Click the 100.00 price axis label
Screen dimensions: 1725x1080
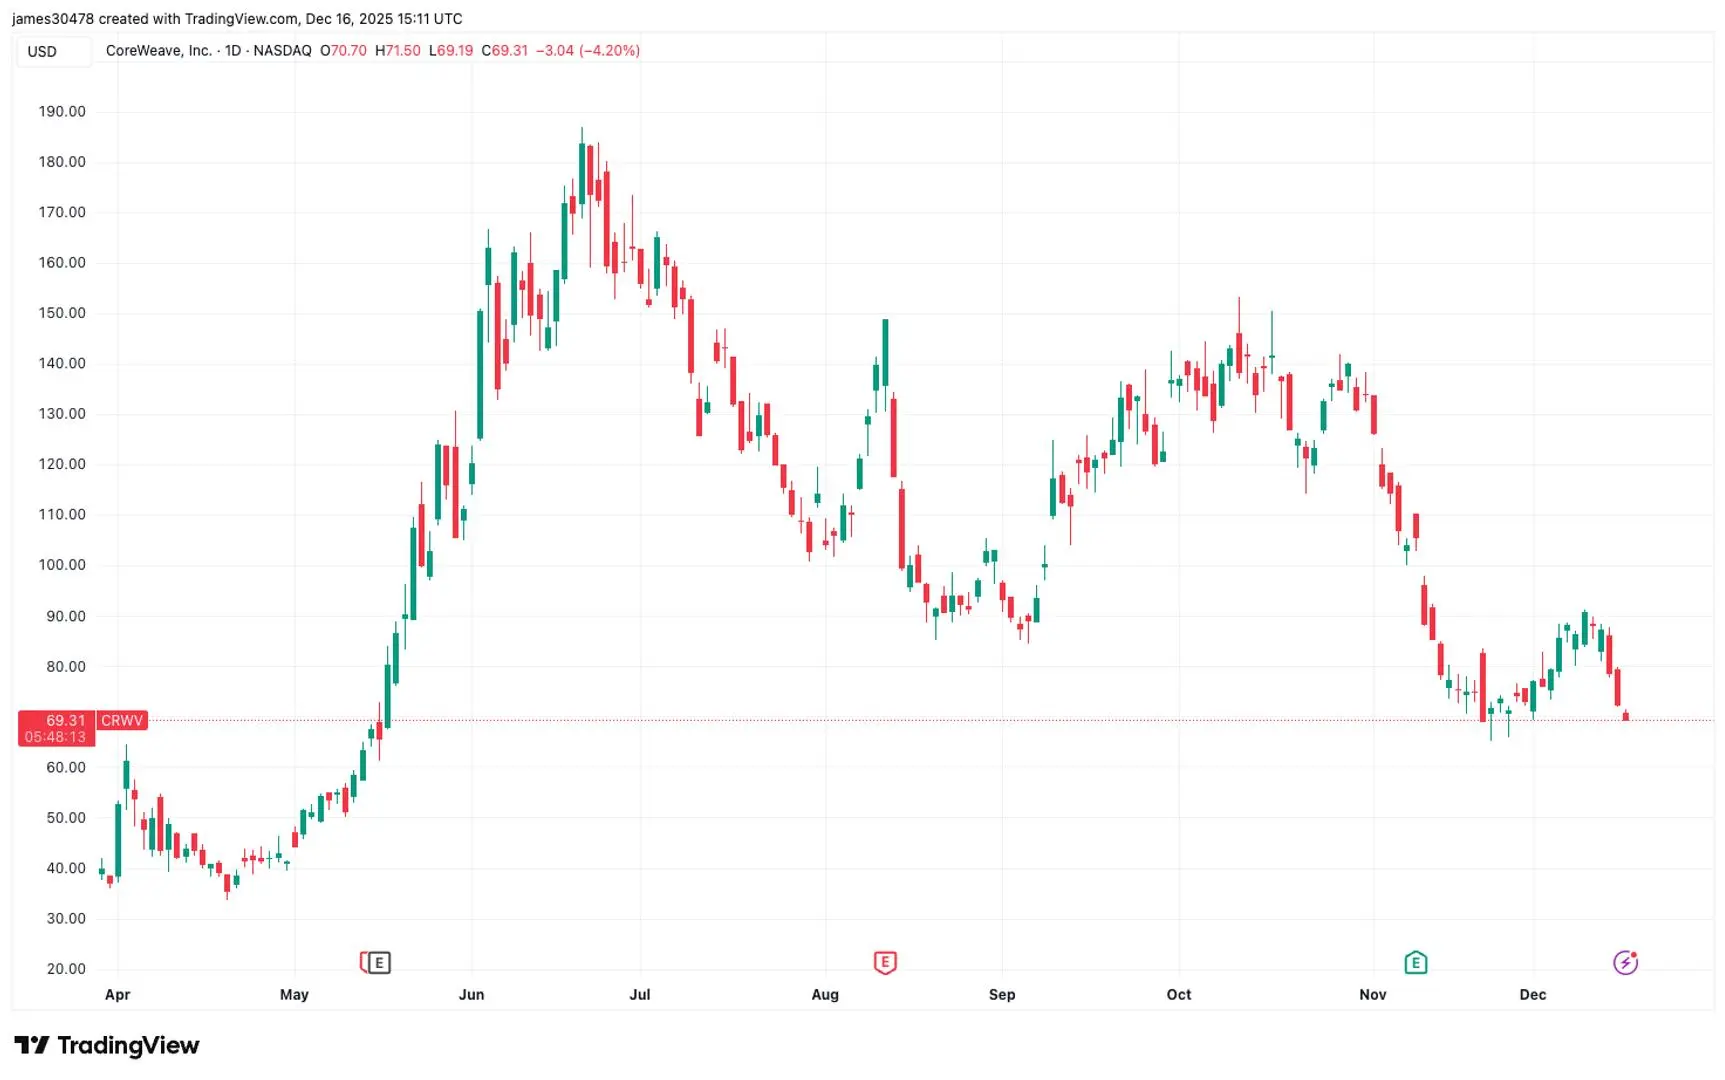click(62, 564)
